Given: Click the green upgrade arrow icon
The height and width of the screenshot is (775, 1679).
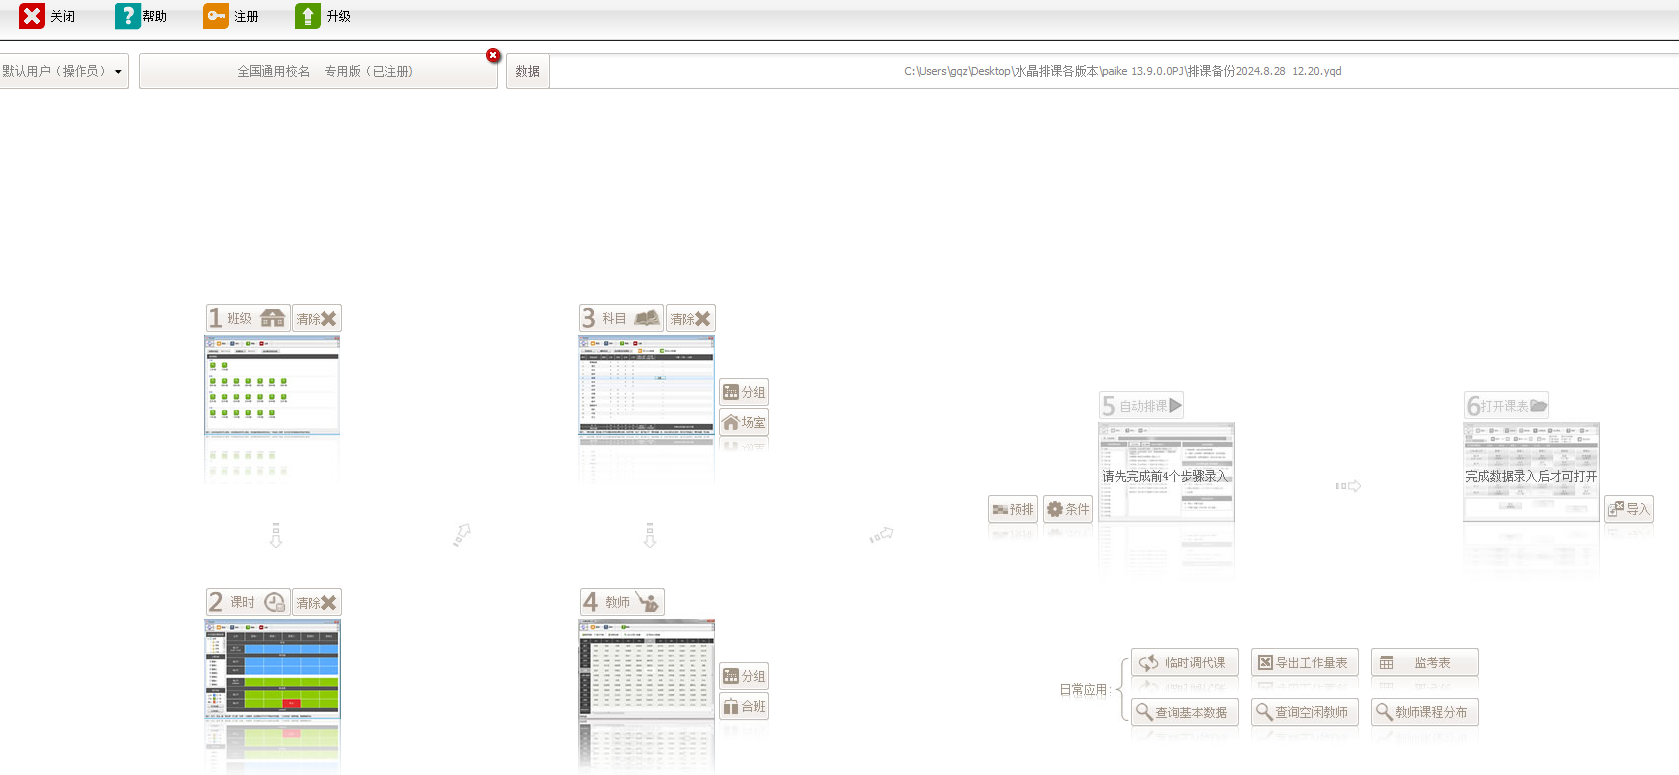Looking at the screenshot, I should [308, 16].
